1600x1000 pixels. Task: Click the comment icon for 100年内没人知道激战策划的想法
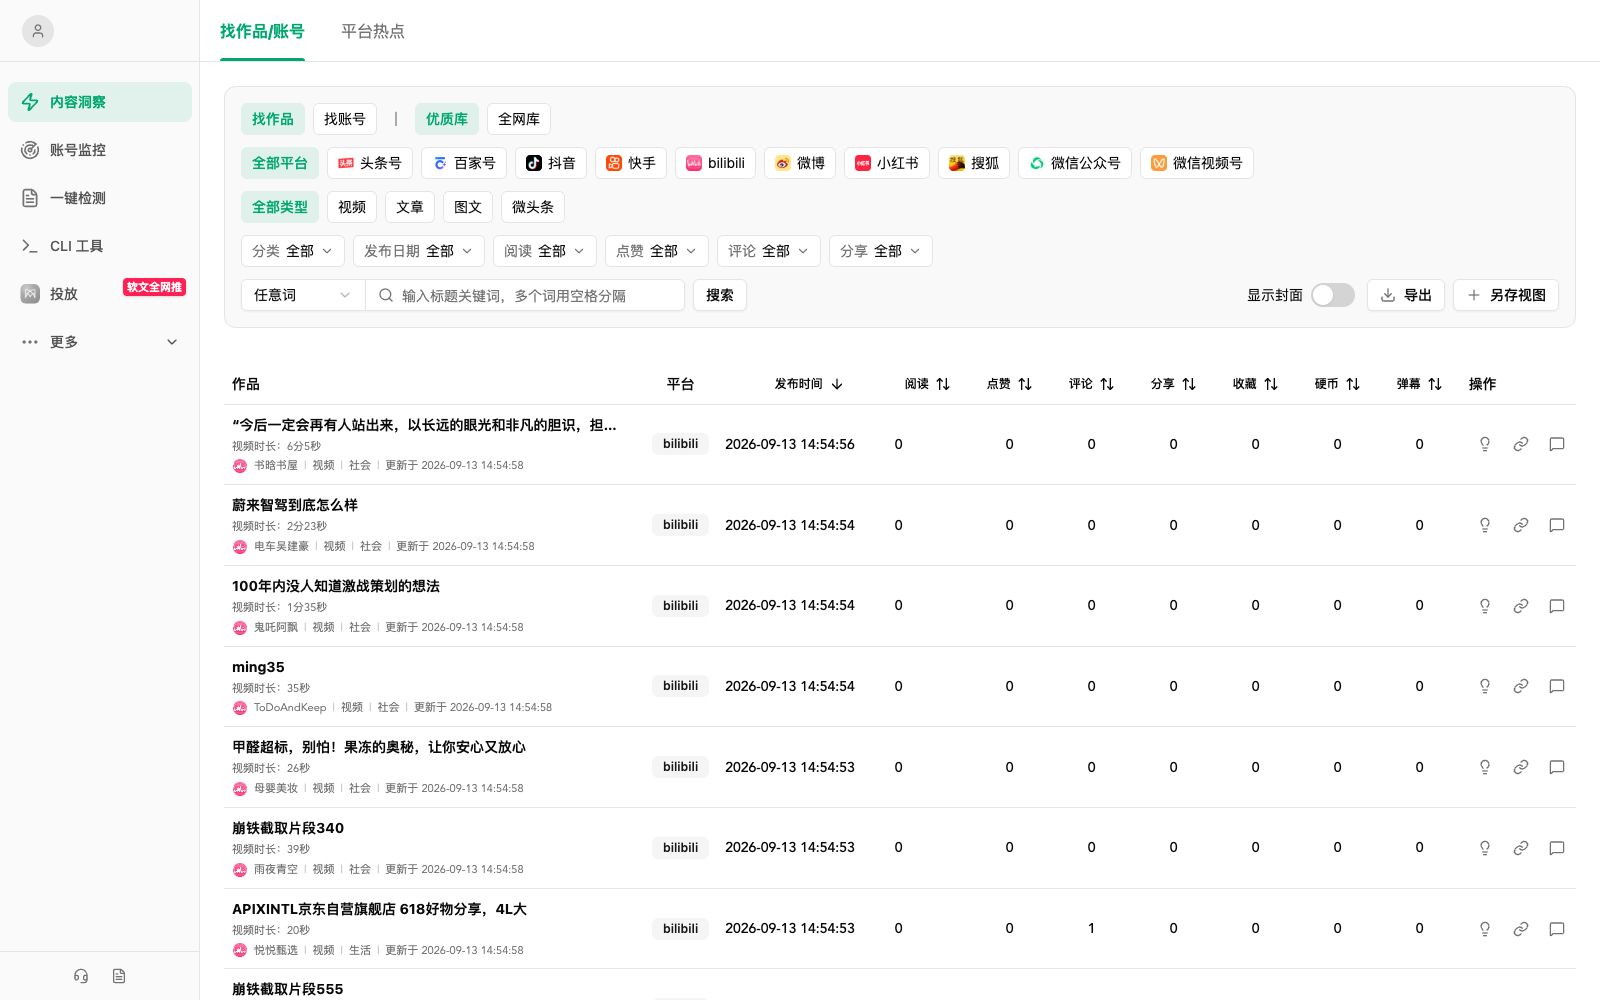(x=1557, y=606)
